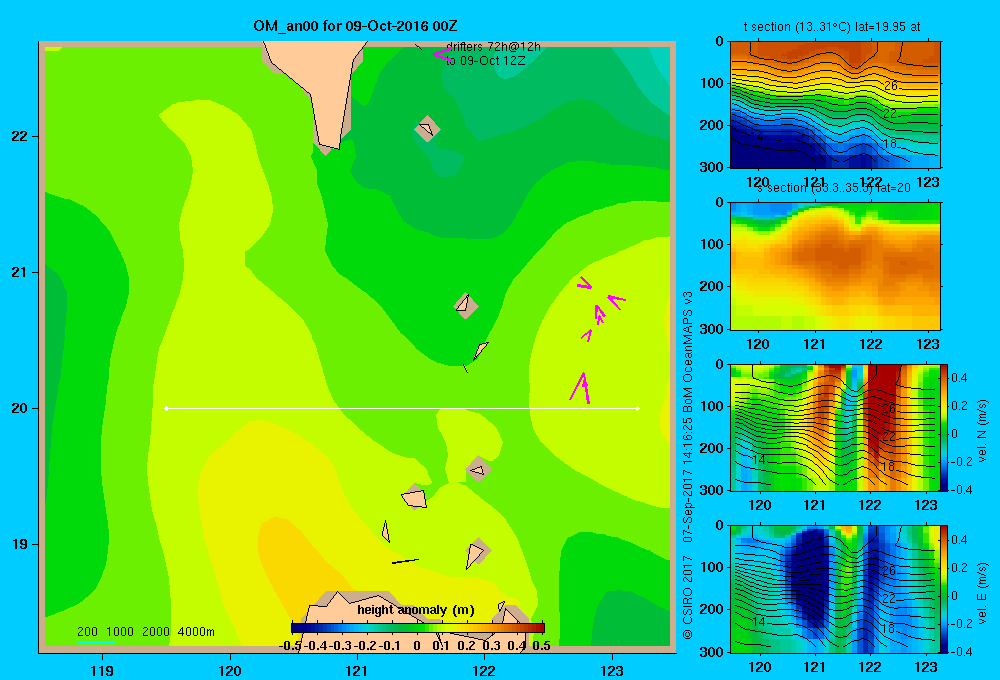Click the magenta drifter arrow beside the drifters legend
Image resolution: width=1000 pixels, height=680 pixels.
tap(441, 55)
